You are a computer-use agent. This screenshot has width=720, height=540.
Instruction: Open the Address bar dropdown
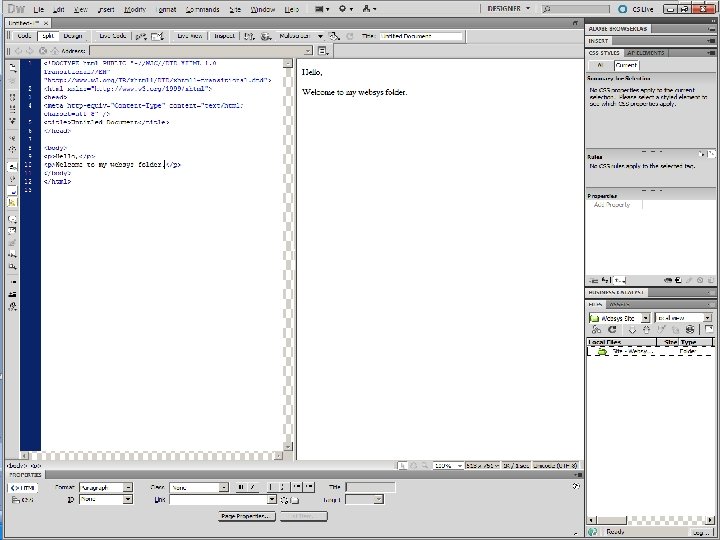308,51
